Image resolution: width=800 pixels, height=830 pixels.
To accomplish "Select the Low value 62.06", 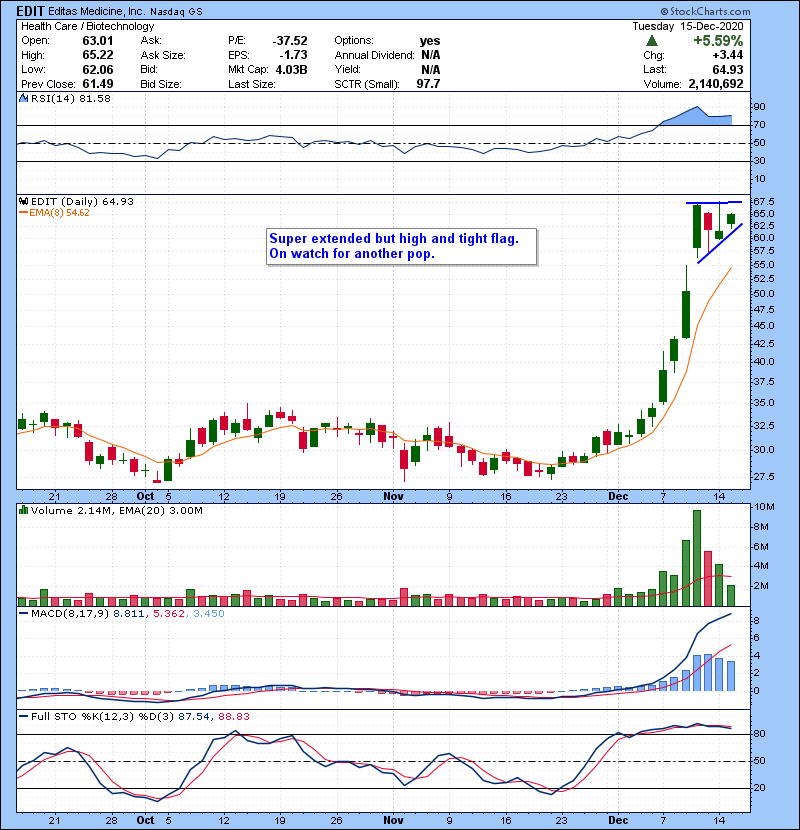I will tap(97, 69).
